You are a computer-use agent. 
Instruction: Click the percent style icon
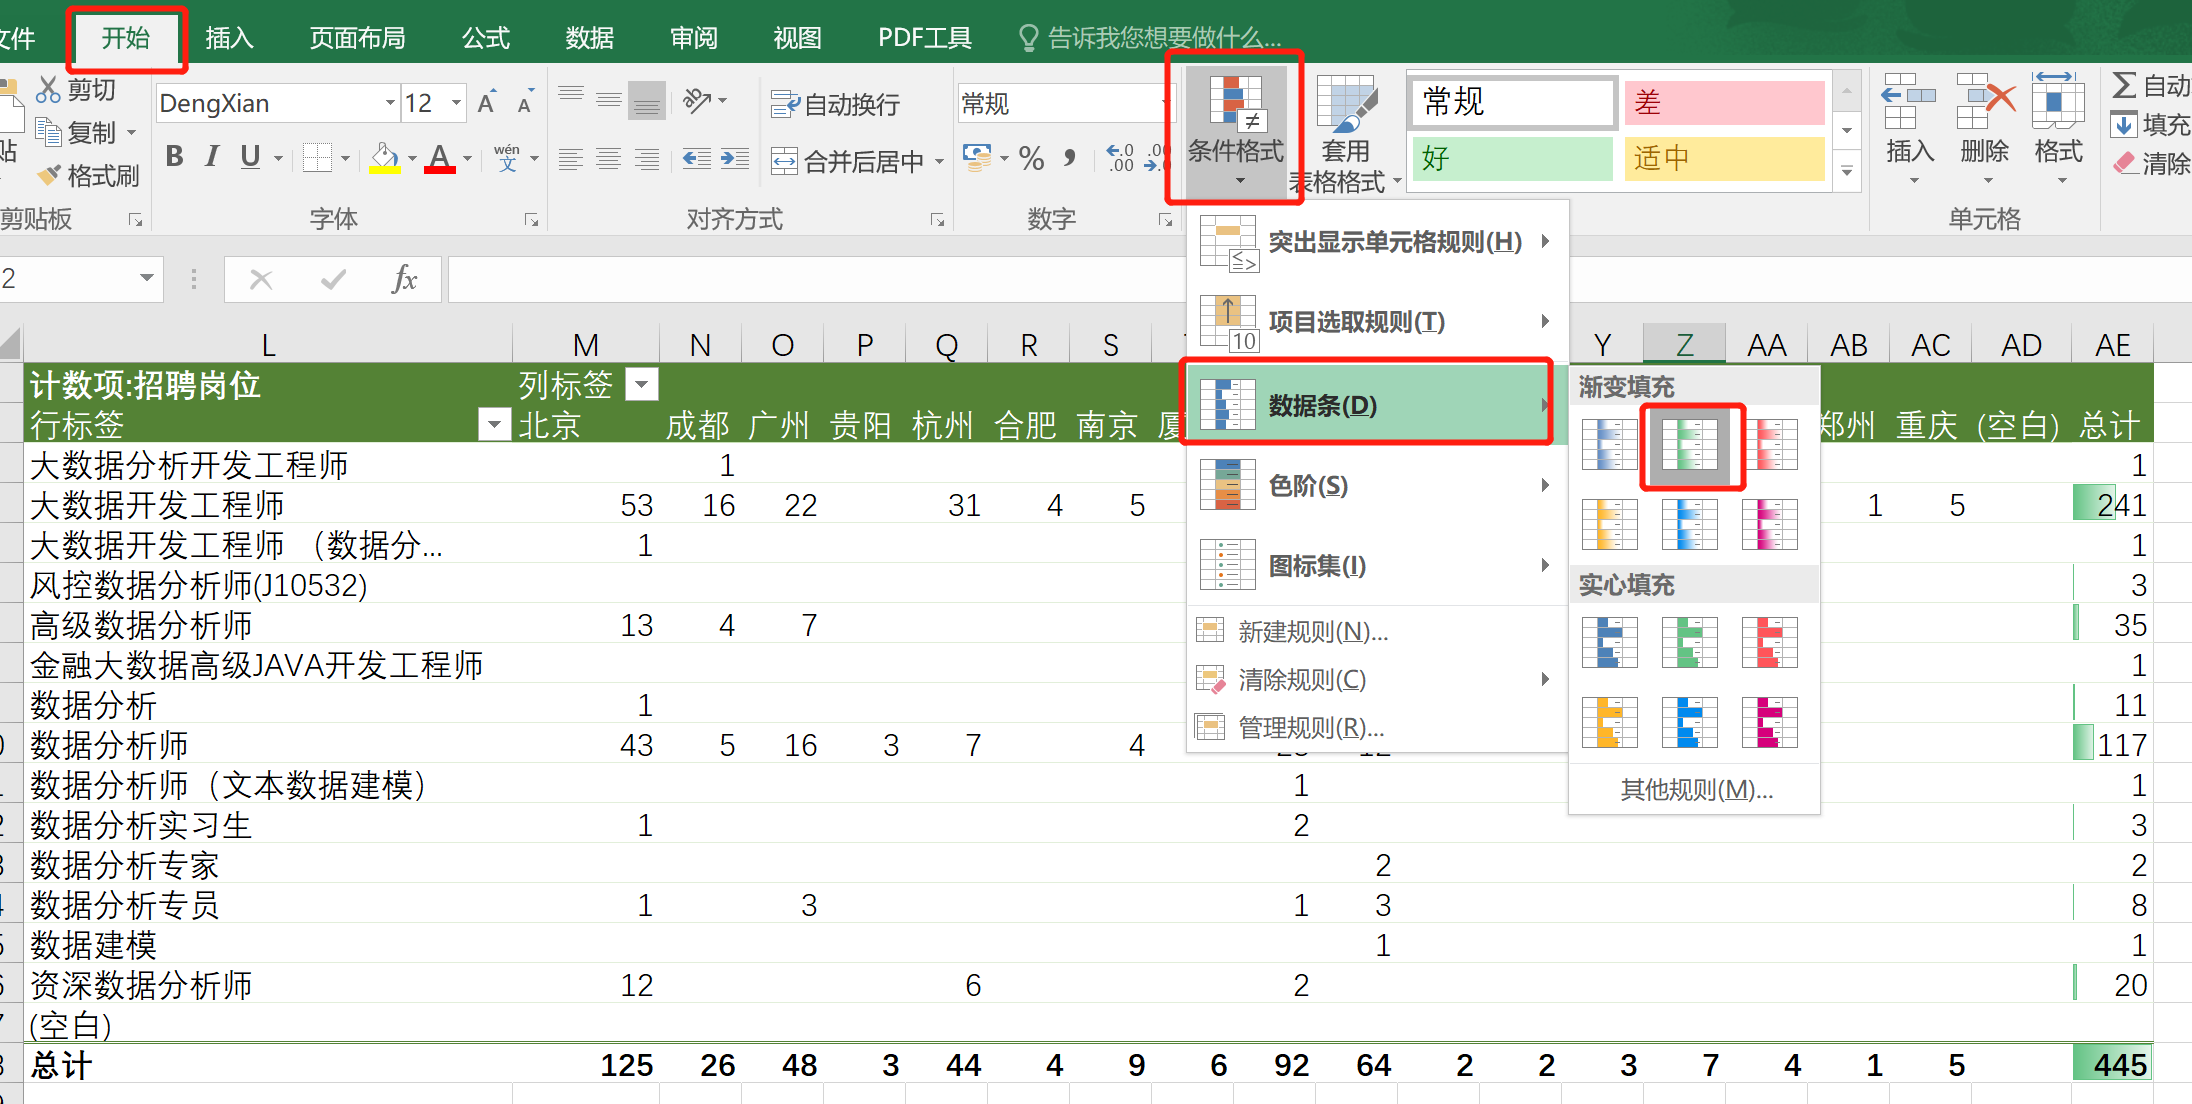pyautogui.click(x=1031, y=158)
